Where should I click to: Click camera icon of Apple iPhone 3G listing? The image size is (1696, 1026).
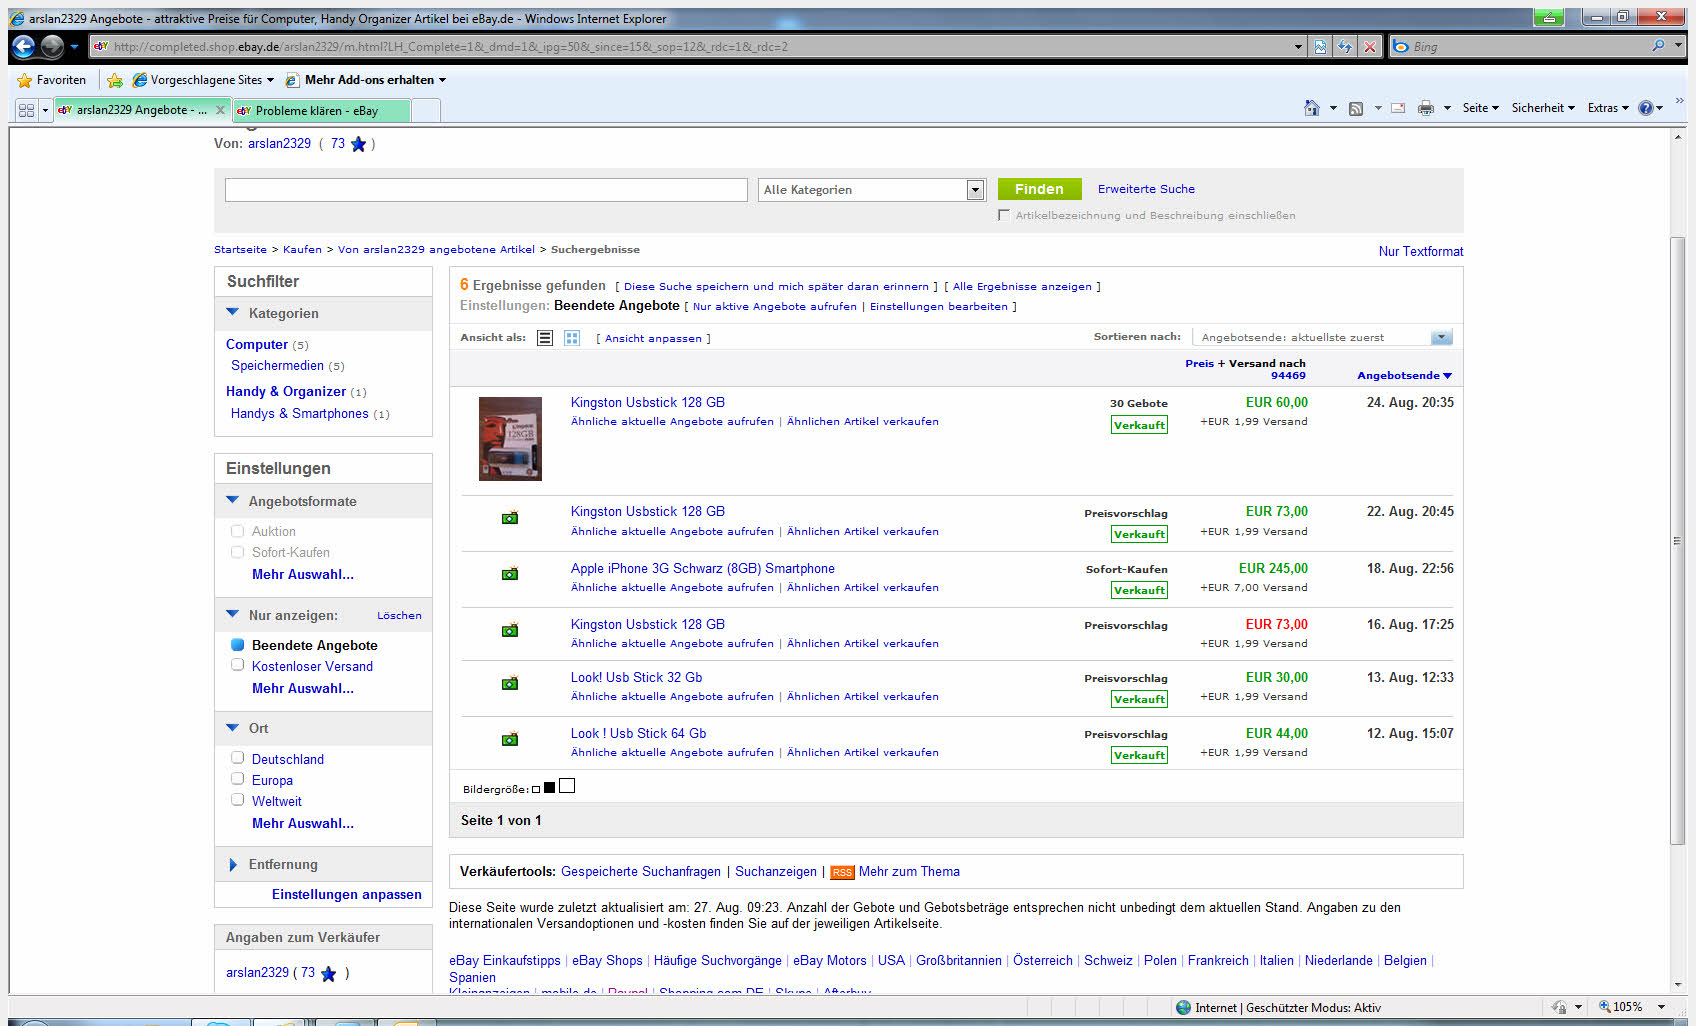[510, 574]
